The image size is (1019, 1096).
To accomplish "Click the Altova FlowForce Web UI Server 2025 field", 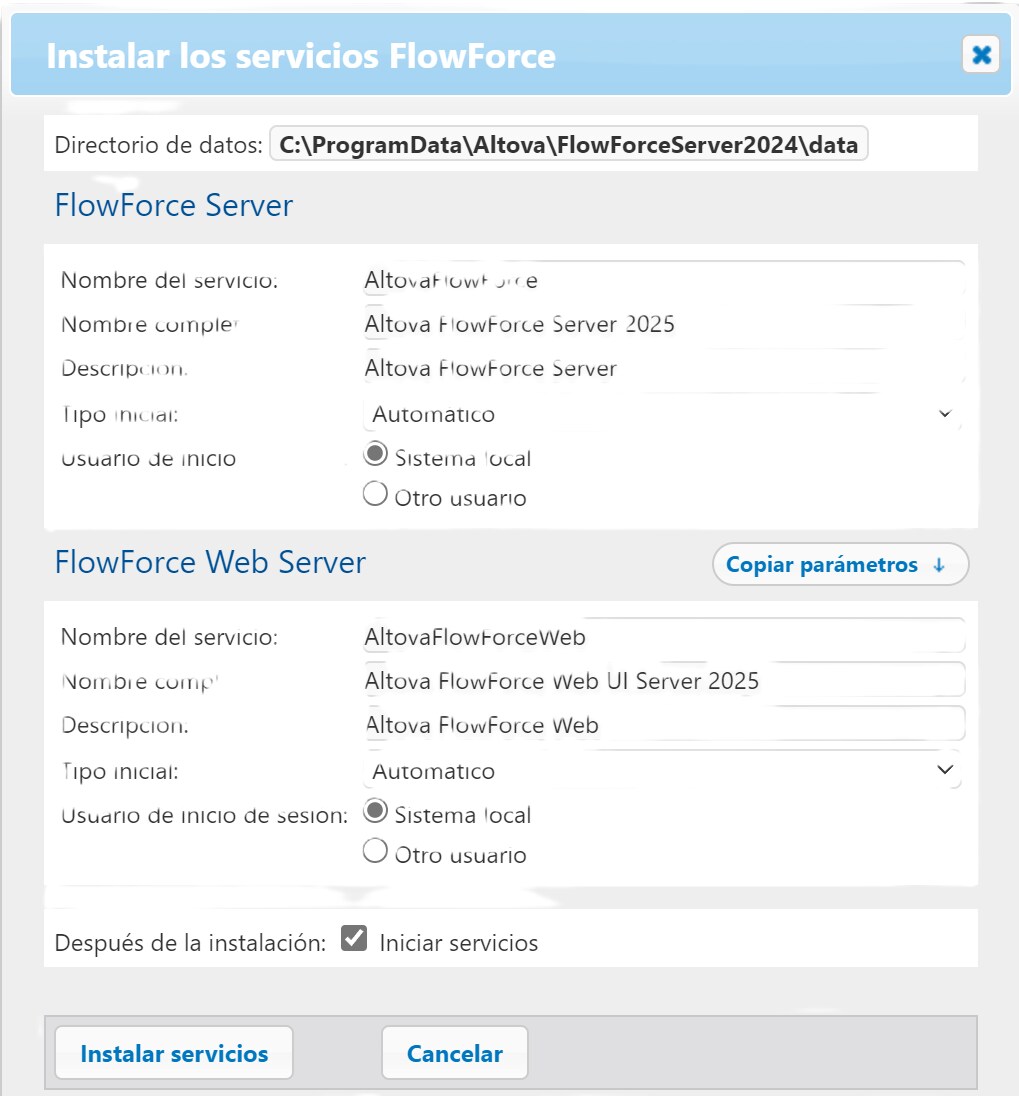I will [664, 680].
